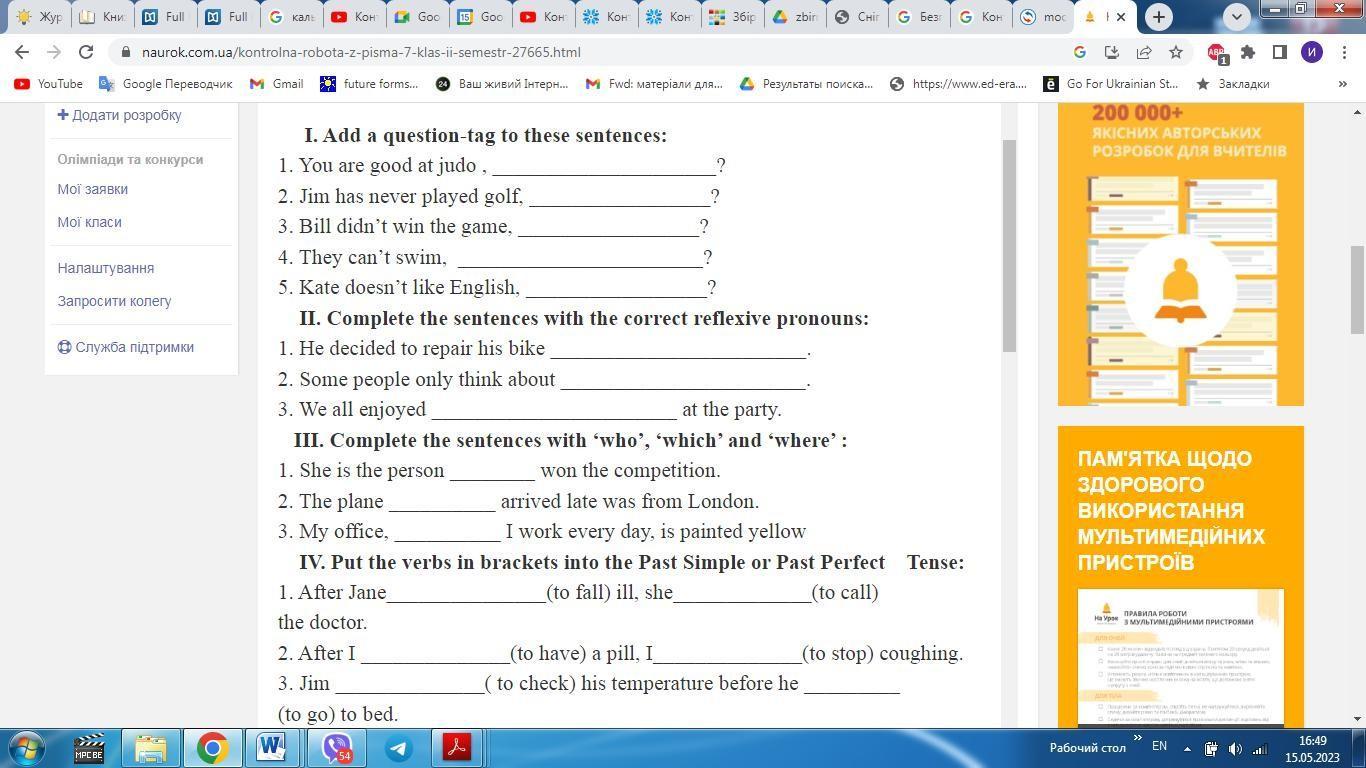Open the Пам'ятка мультимедійних пристроїв banner

[1181, 577]
